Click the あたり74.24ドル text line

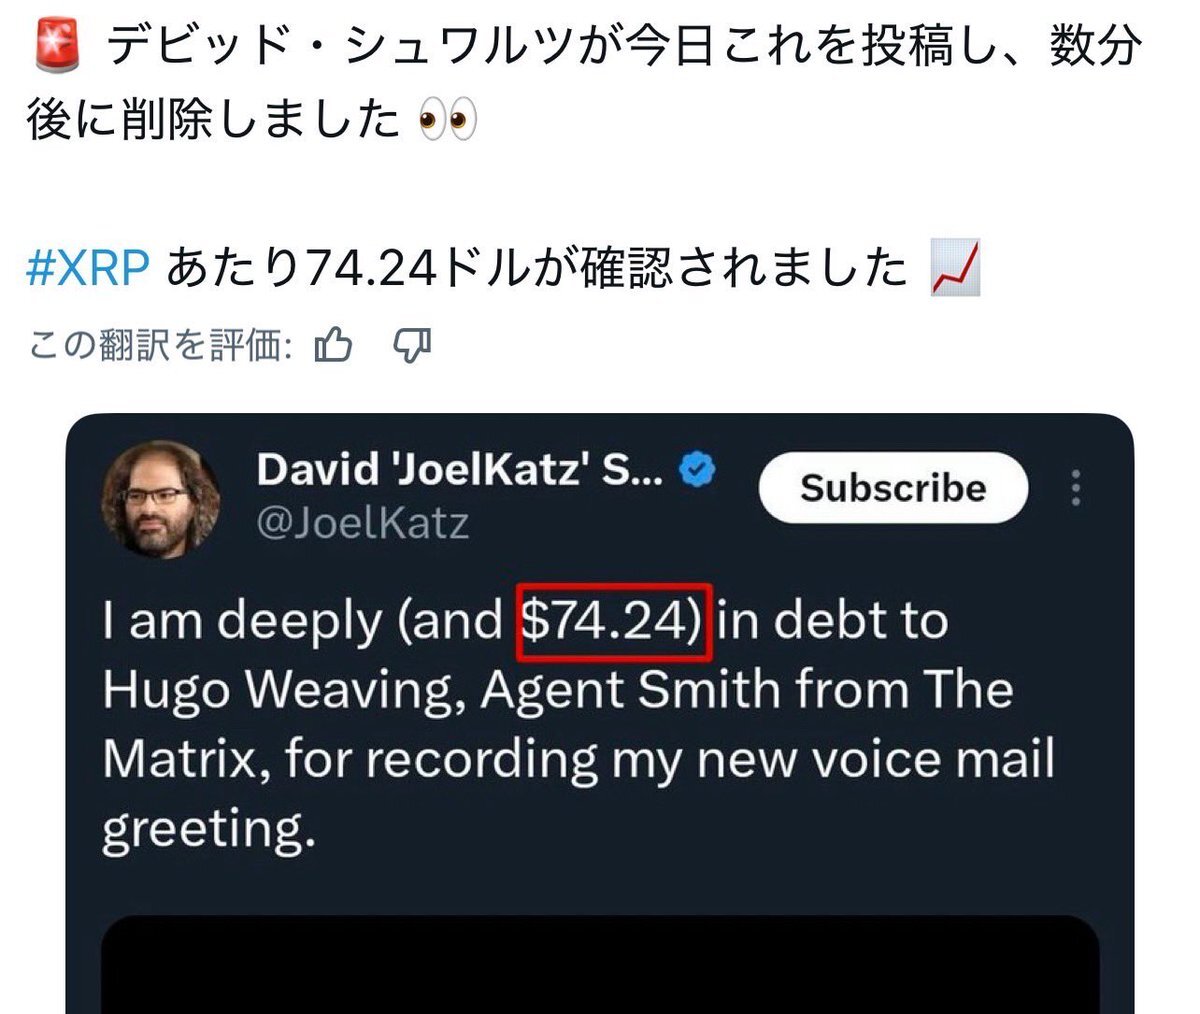[x=536, y=268]
